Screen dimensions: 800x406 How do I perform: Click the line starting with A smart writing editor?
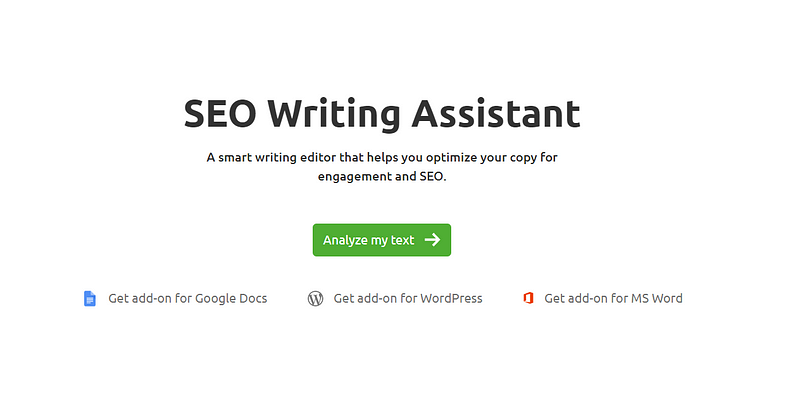382,158
